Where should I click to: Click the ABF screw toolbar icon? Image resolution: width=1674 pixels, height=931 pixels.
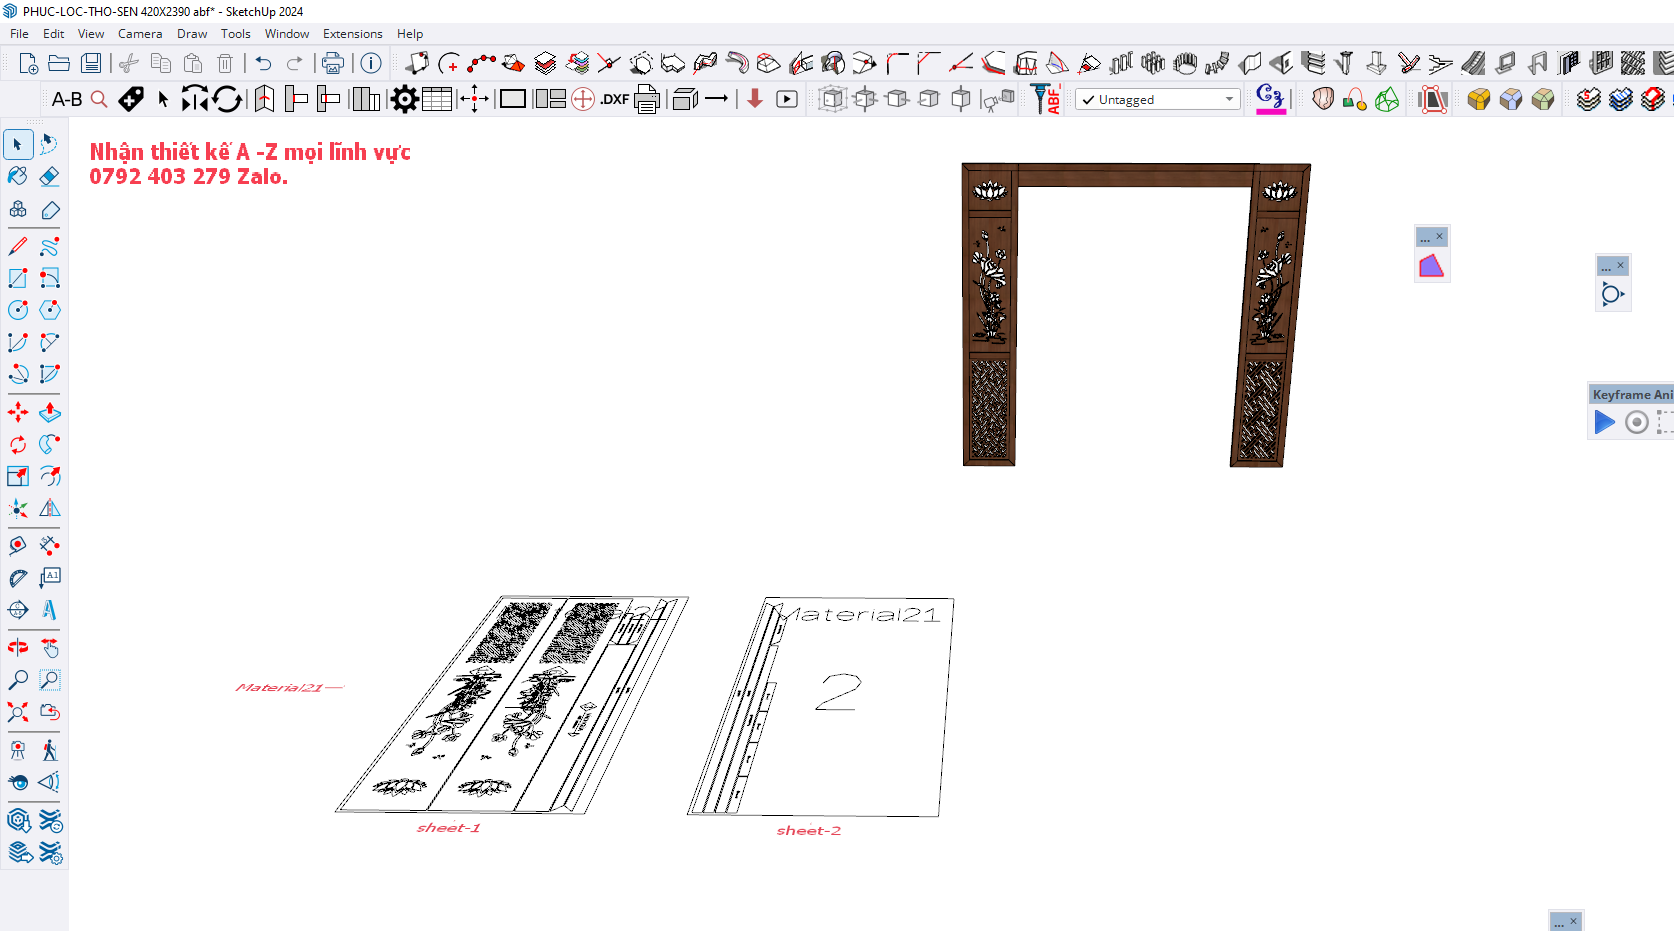point(1046,99)
